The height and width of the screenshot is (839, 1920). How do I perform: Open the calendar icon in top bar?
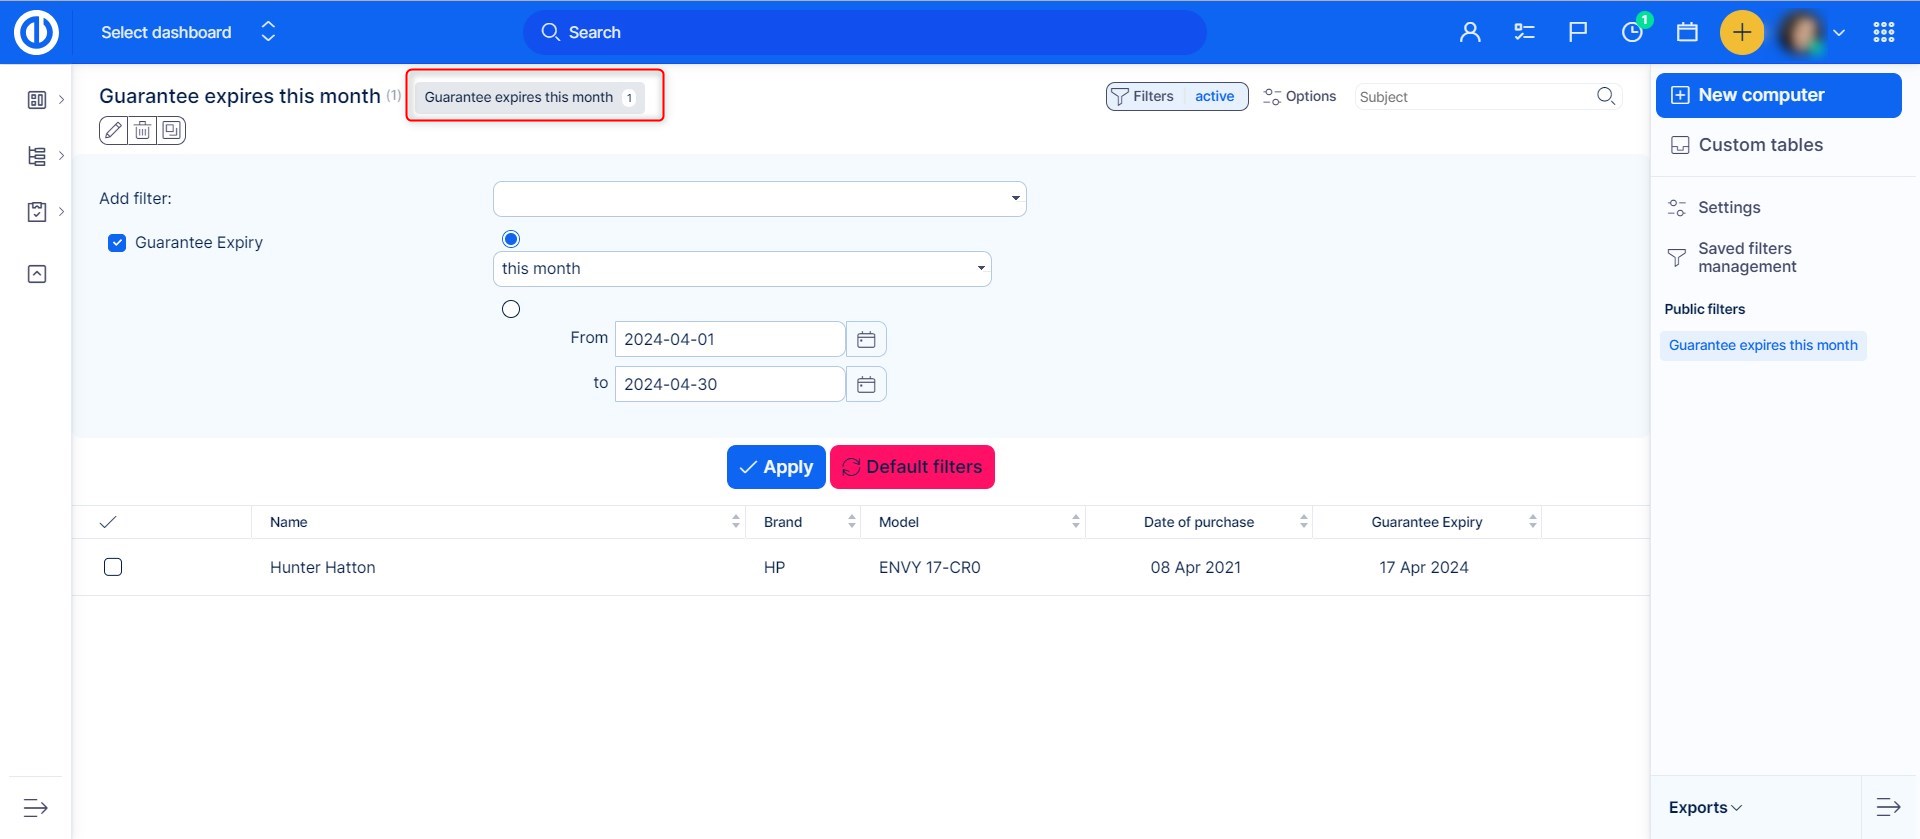1687,32
